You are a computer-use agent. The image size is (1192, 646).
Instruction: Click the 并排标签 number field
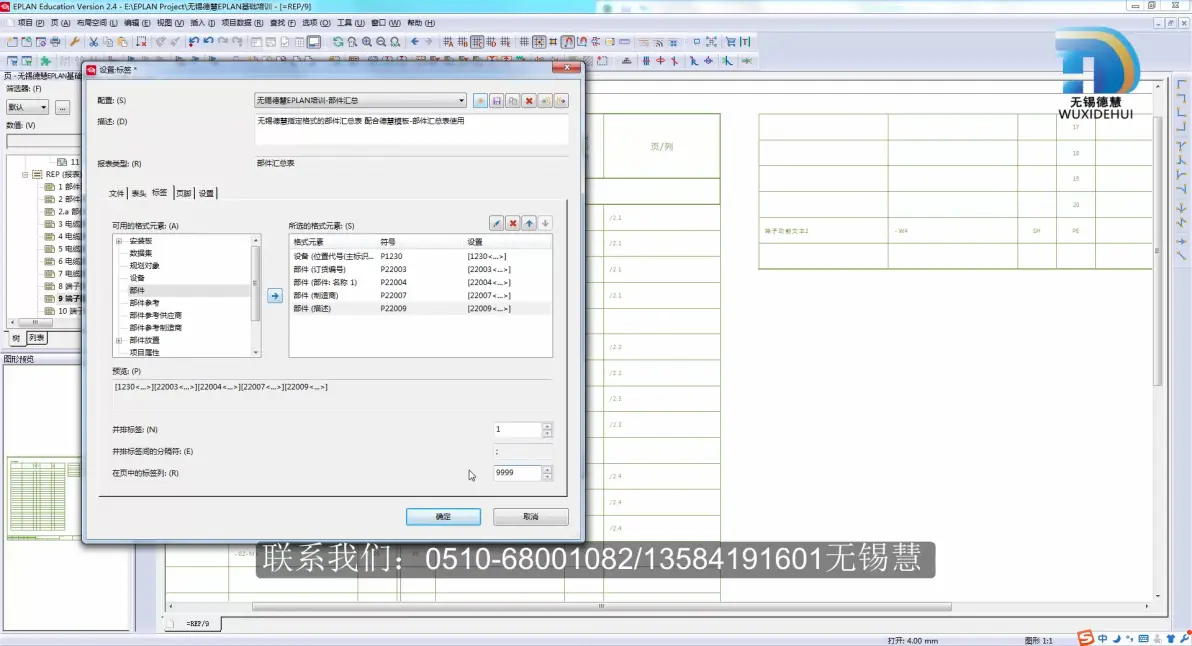517,429
